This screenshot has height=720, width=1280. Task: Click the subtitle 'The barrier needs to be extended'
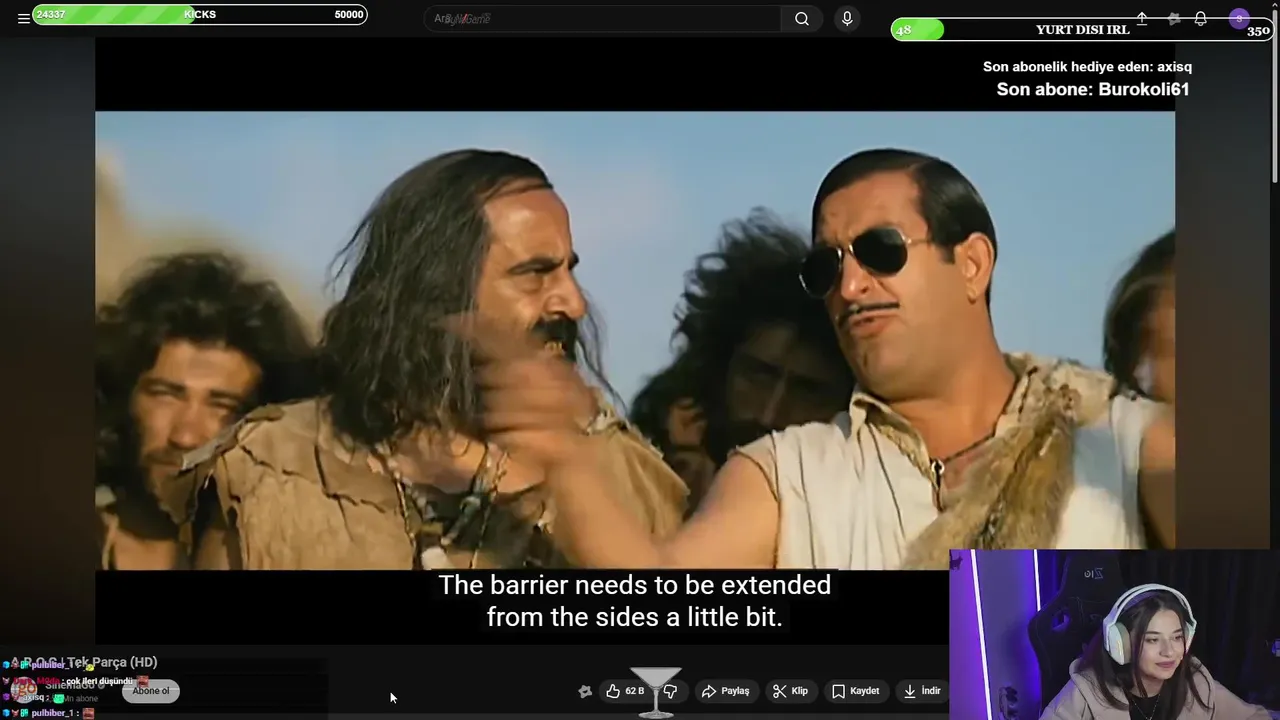[634, 585]
